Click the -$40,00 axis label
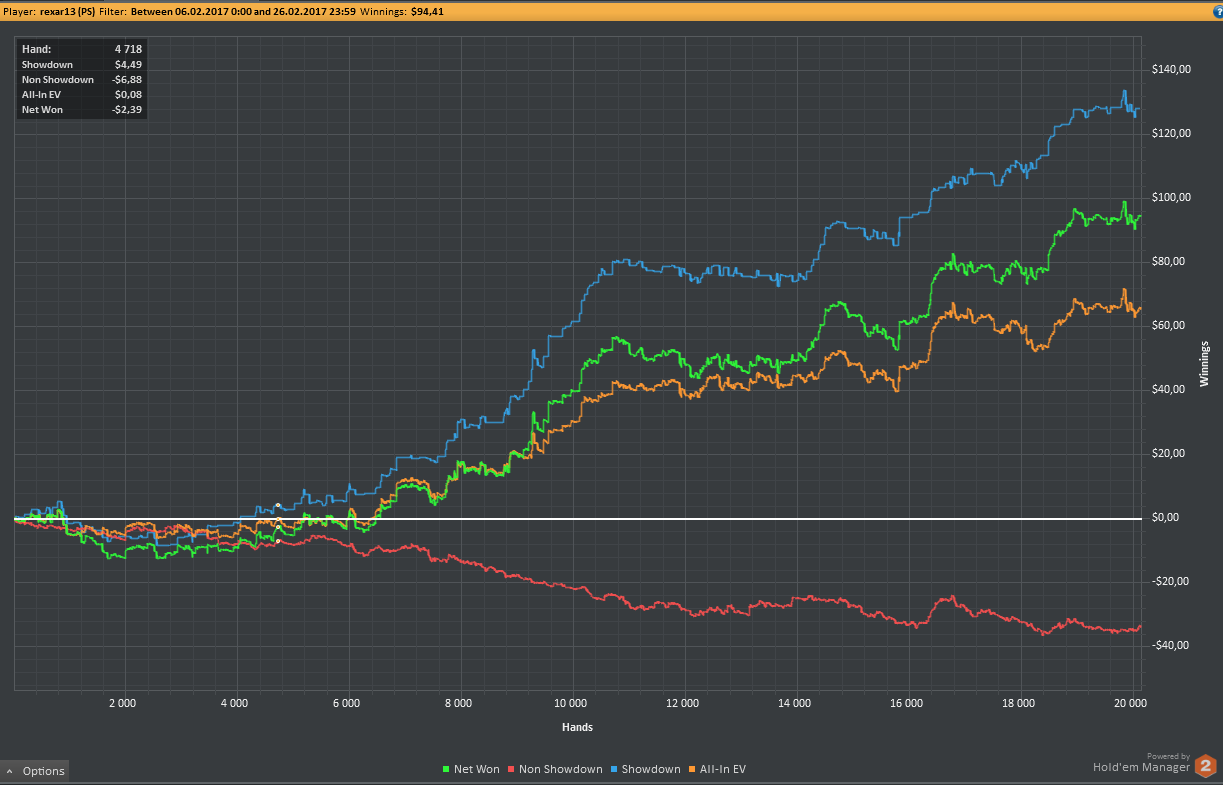The width and height of the screenshot is (1223, 785). coord(1172,646)
